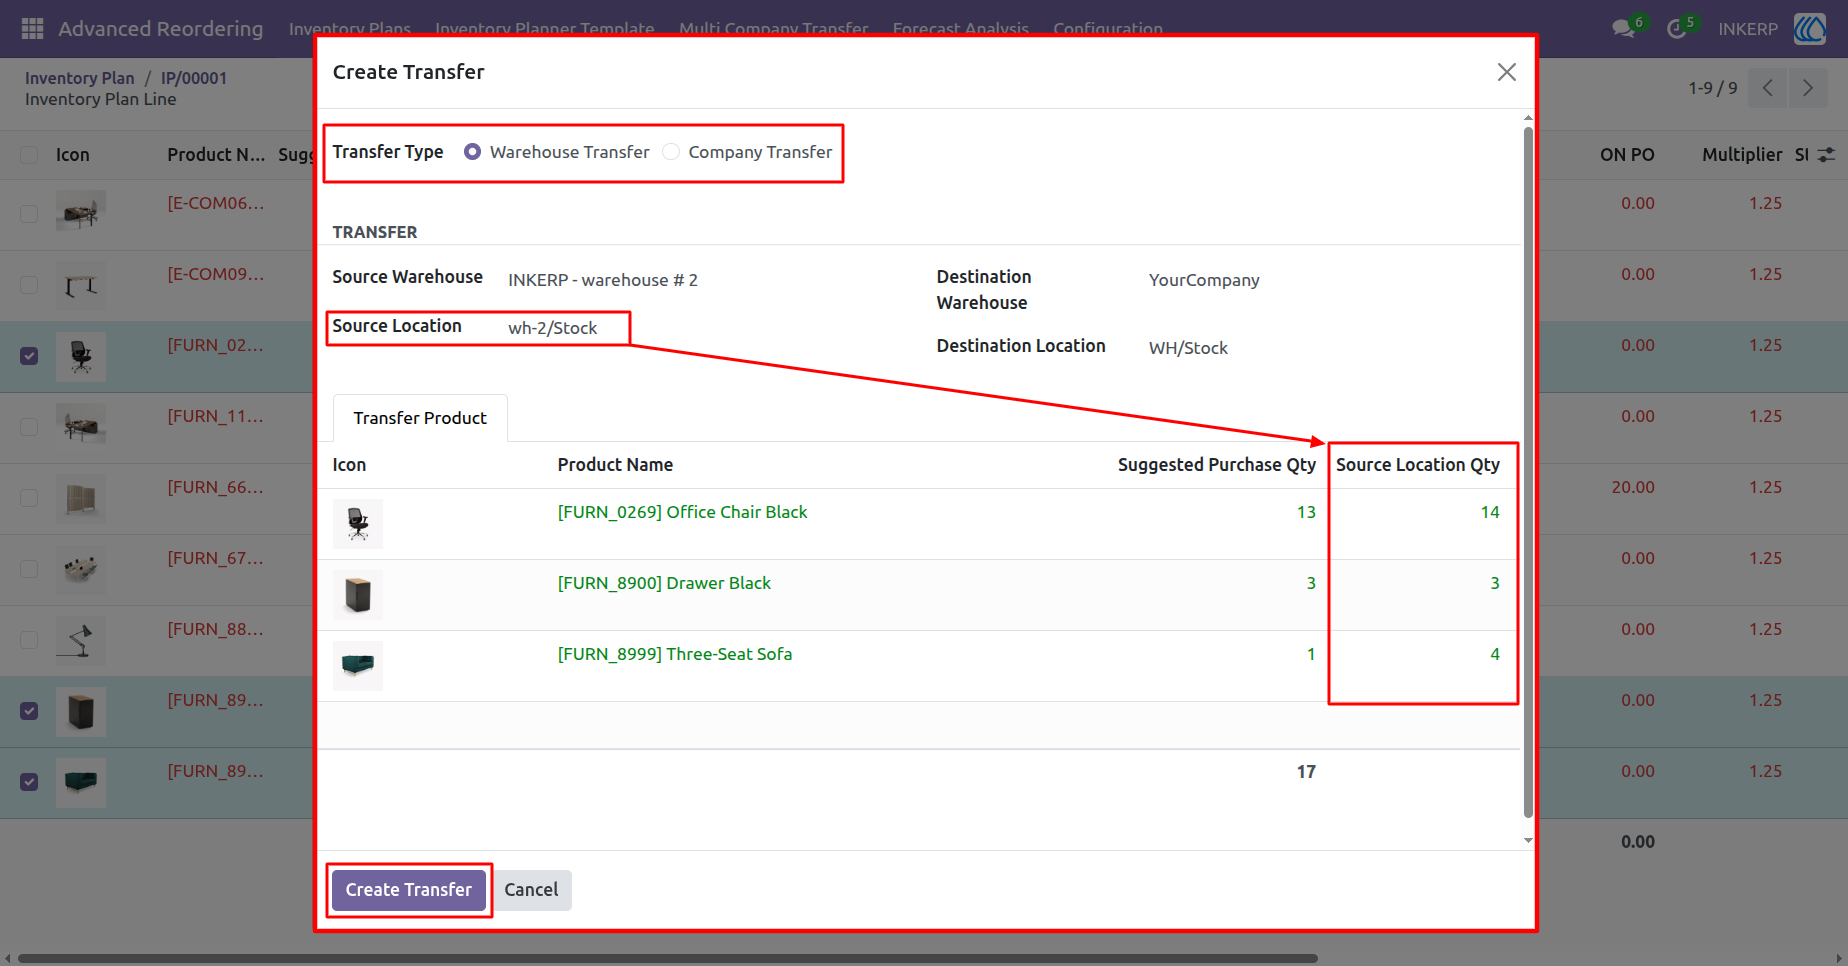The image size is (1848, 966).
Task: Open the Inventory Plans menu
Action: click(350, 29)
